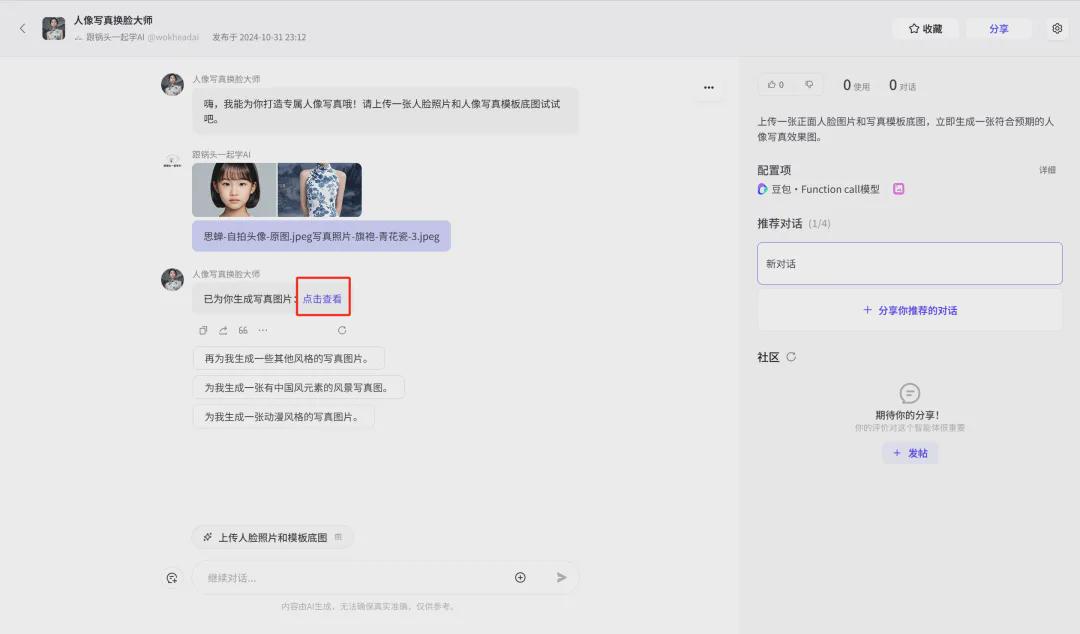
Task: Click the 分享 share button
Action: click(x=998, y=28)
